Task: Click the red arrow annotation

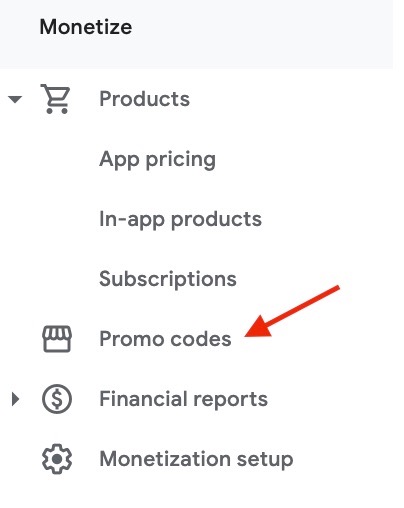Action: (292, 311)
